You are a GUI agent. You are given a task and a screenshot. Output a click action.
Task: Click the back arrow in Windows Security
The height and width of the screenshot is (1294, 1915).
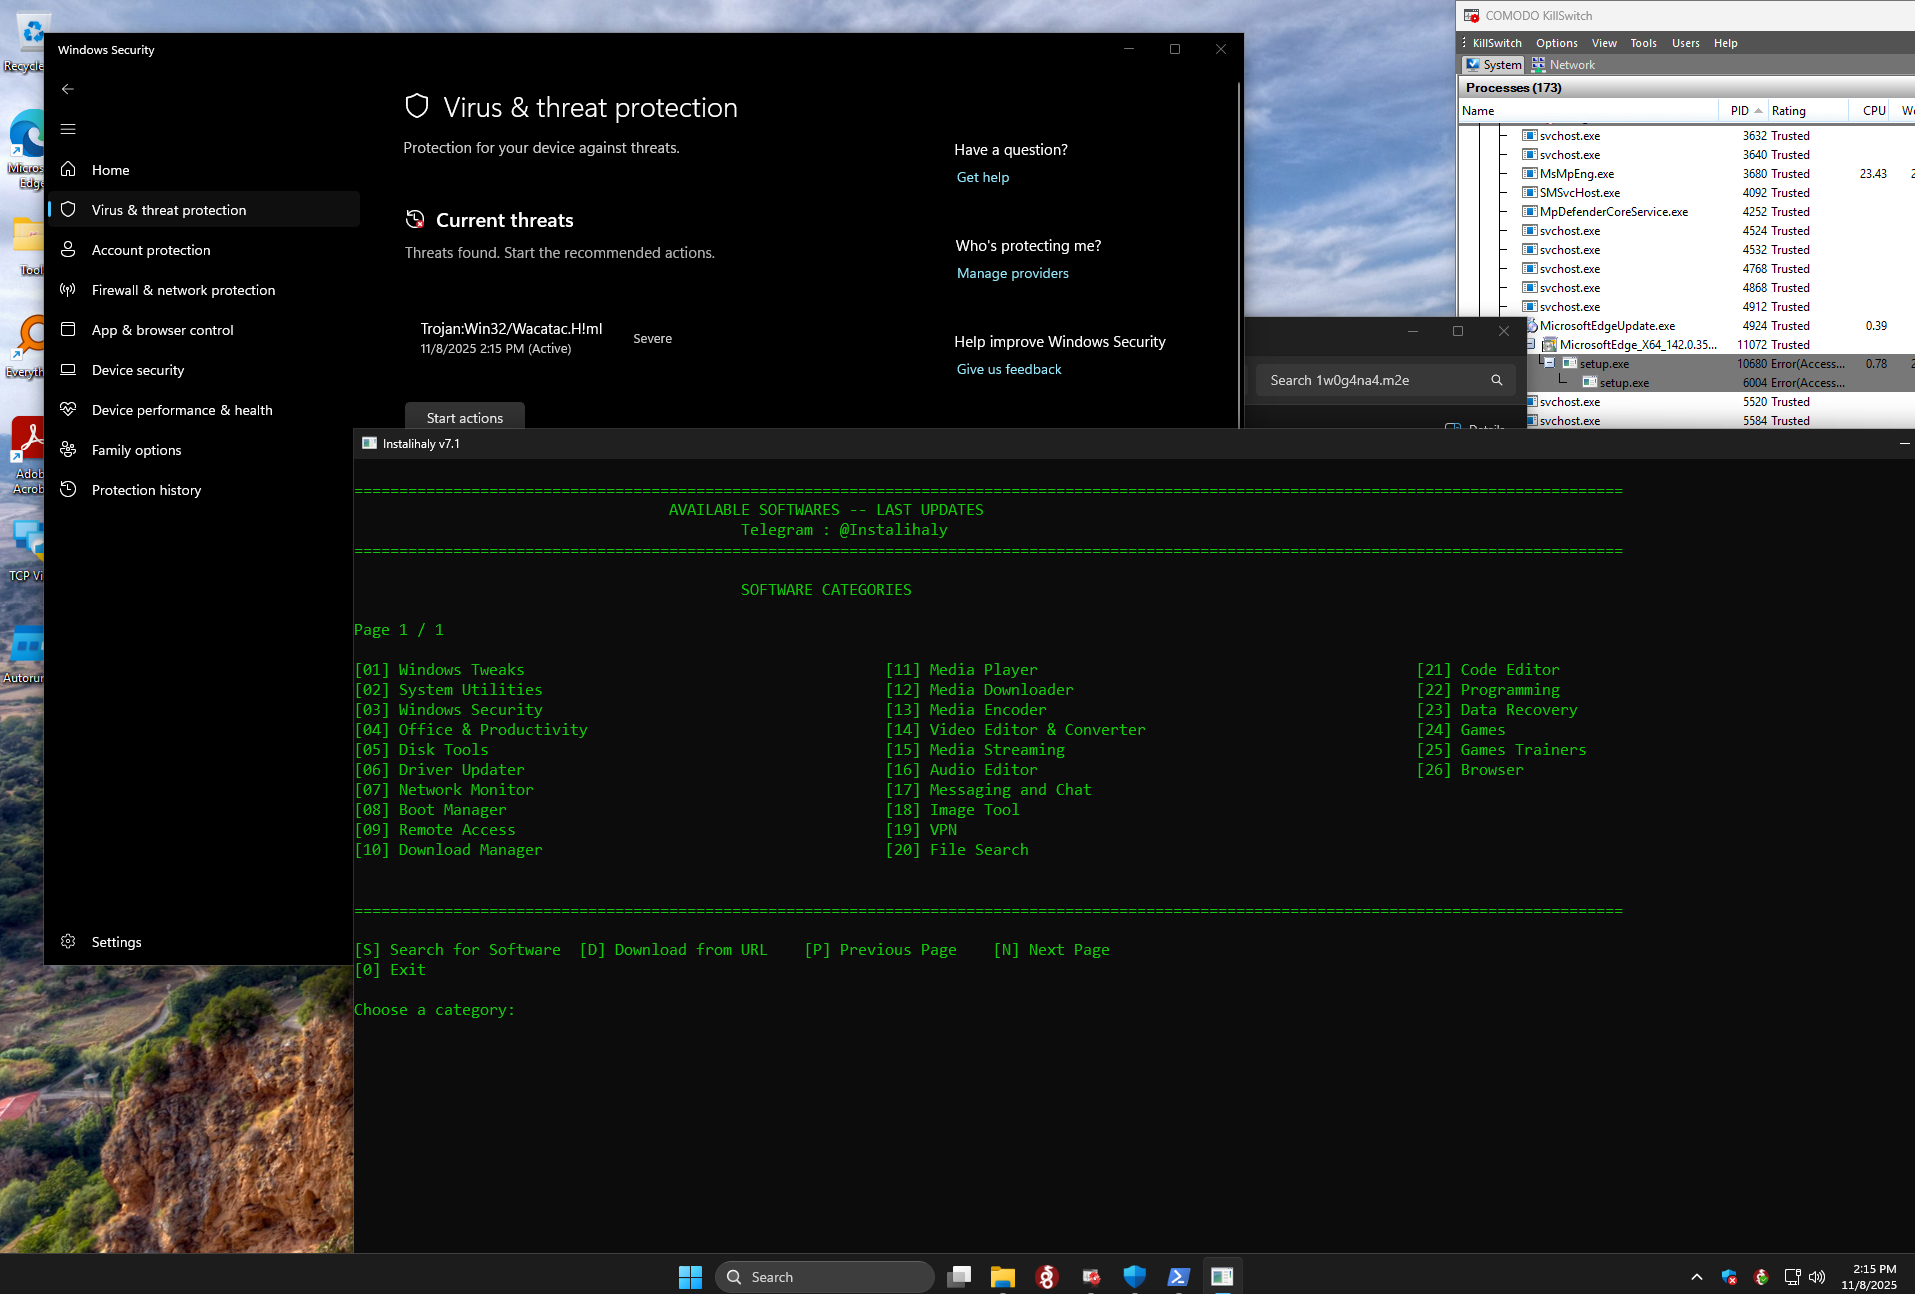coord(68,89)
